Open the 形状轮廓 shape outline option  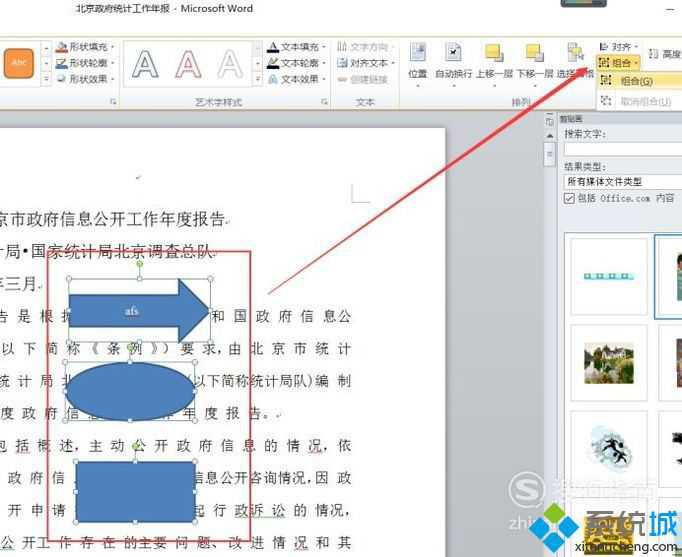(85, 63)
